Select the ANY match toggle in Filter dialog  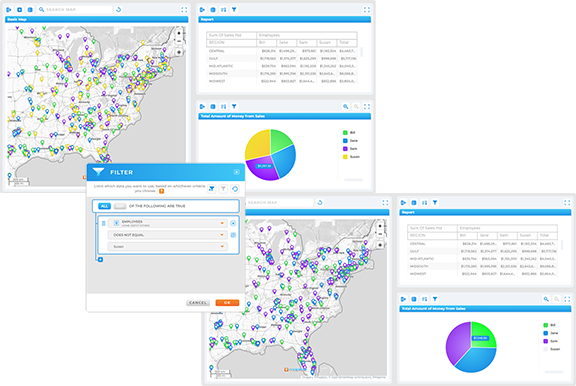pos(120,206)
